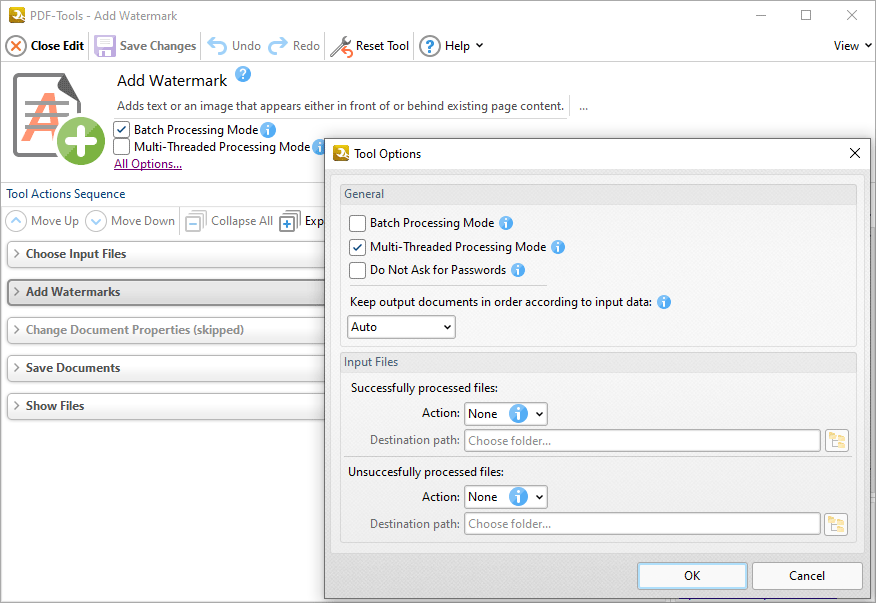Open Action dropdown for successfully processed files
This screenshot has width=876, height=603.
tap(506, 414)
